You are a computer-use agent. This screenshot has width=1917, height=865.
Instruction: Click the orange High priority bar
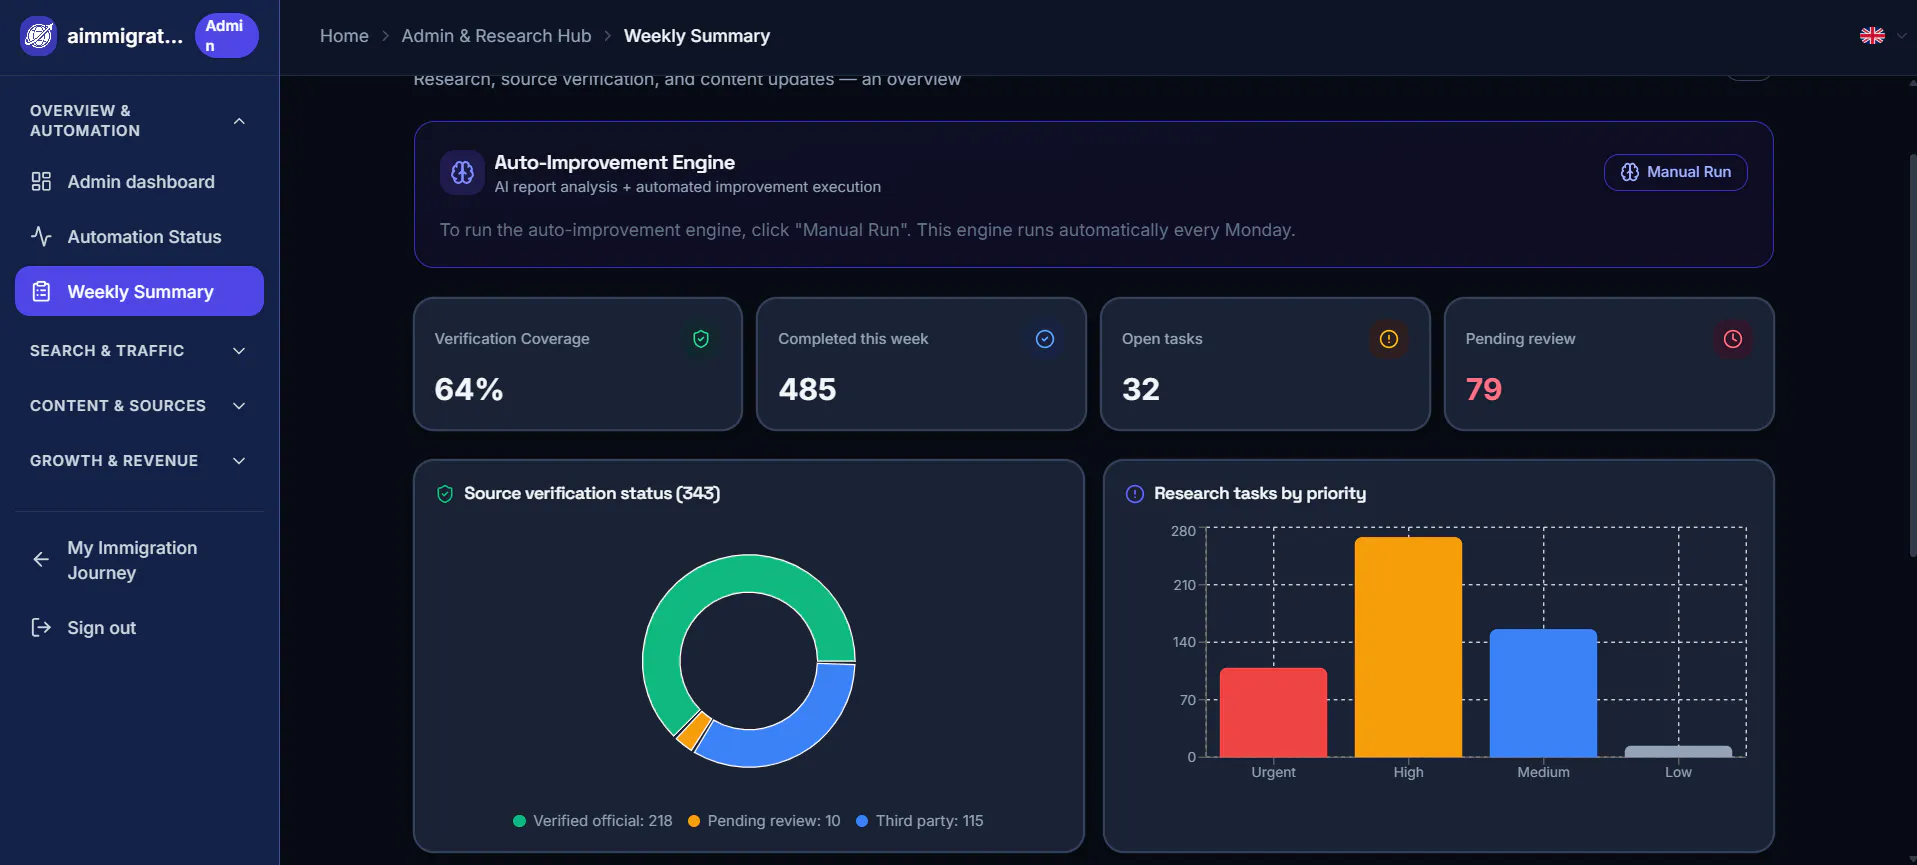pos(1408,647)
